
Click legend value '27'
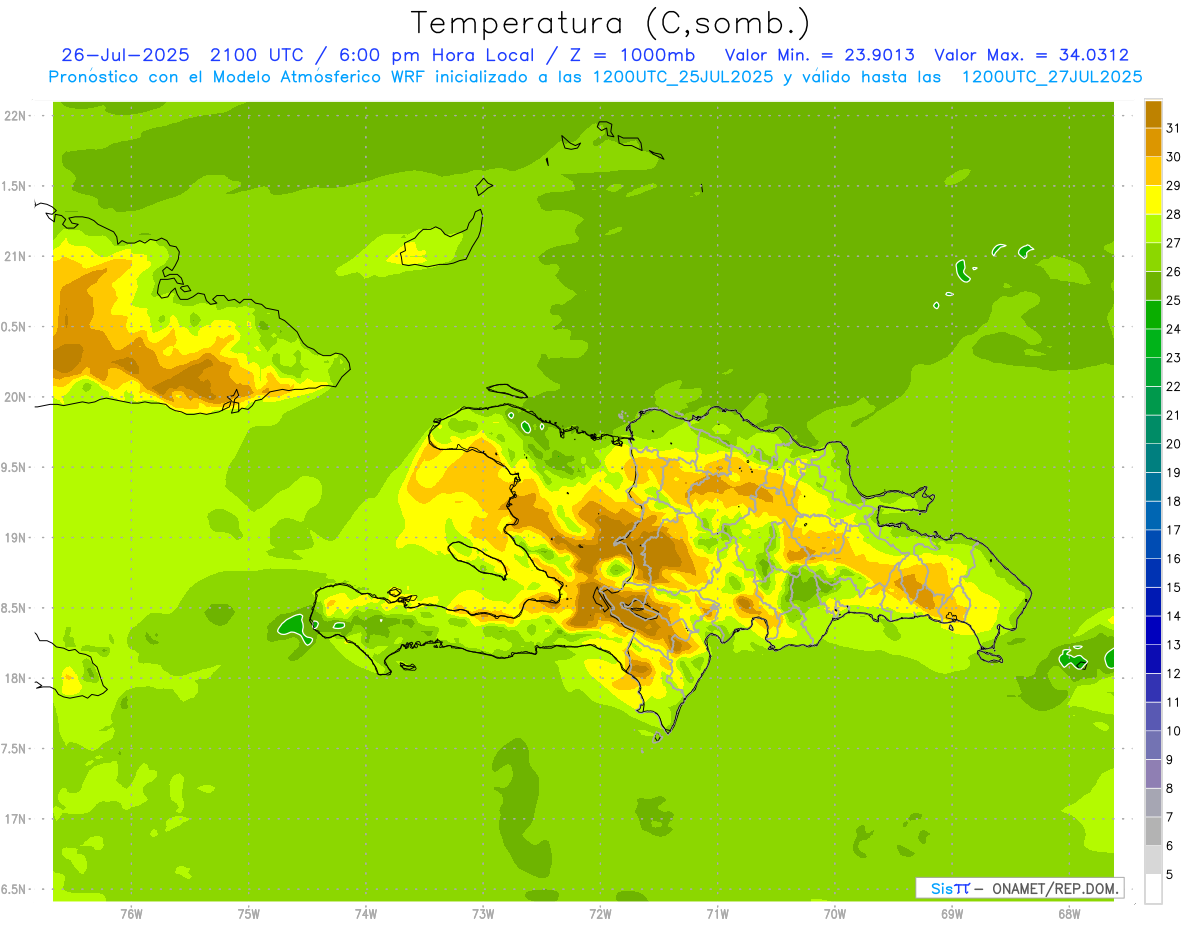[1174, 243]
